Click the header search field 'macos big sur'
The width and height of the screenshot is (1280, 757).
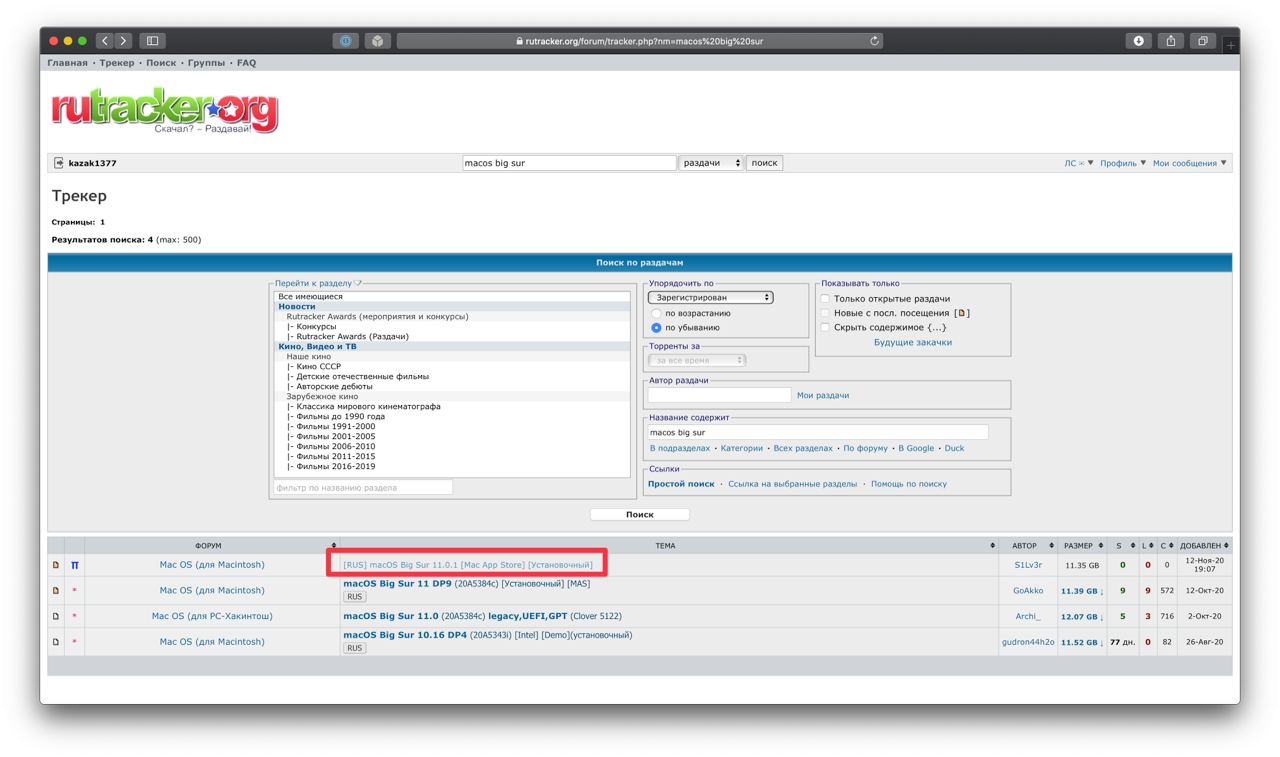(x=569, y=163)
